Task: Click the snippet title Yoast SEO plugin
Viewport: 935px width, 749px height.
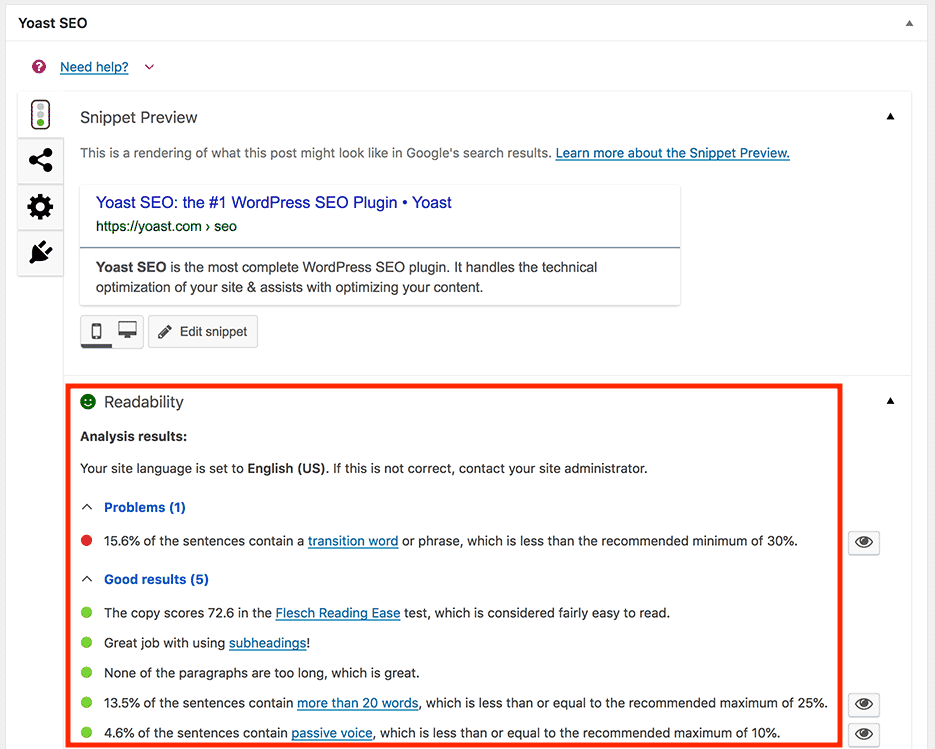Action: tap(274, 203)
